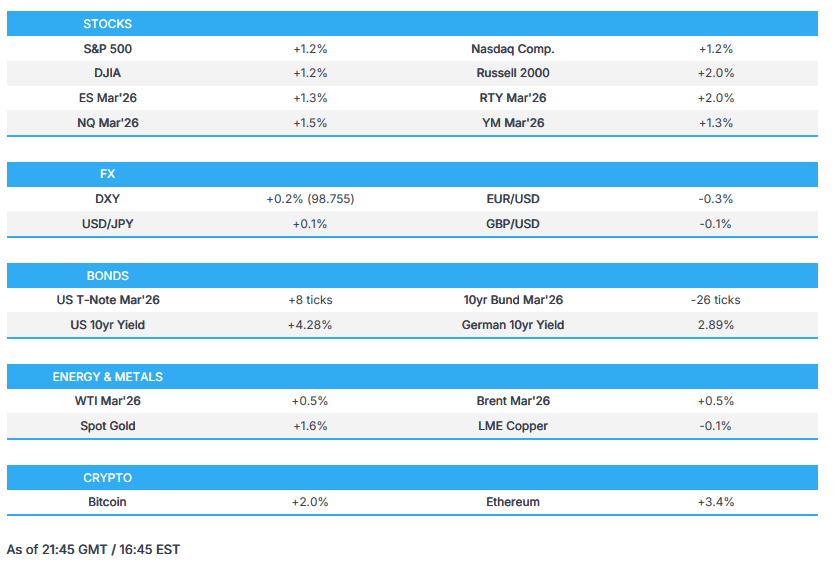Select the Spot Gold label
Screen dimensions: 836x564
click(x=107, y=426)
